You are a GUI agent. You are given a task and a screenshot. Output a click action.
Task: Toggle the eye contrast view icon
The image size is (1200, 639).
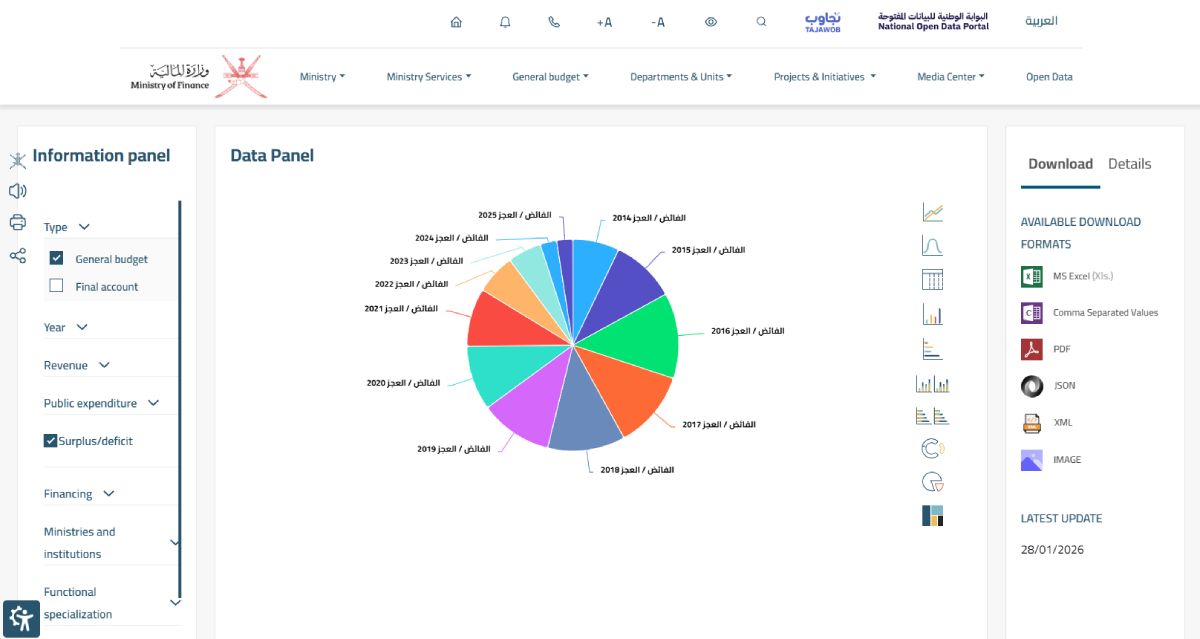click(x=711, y=22)
